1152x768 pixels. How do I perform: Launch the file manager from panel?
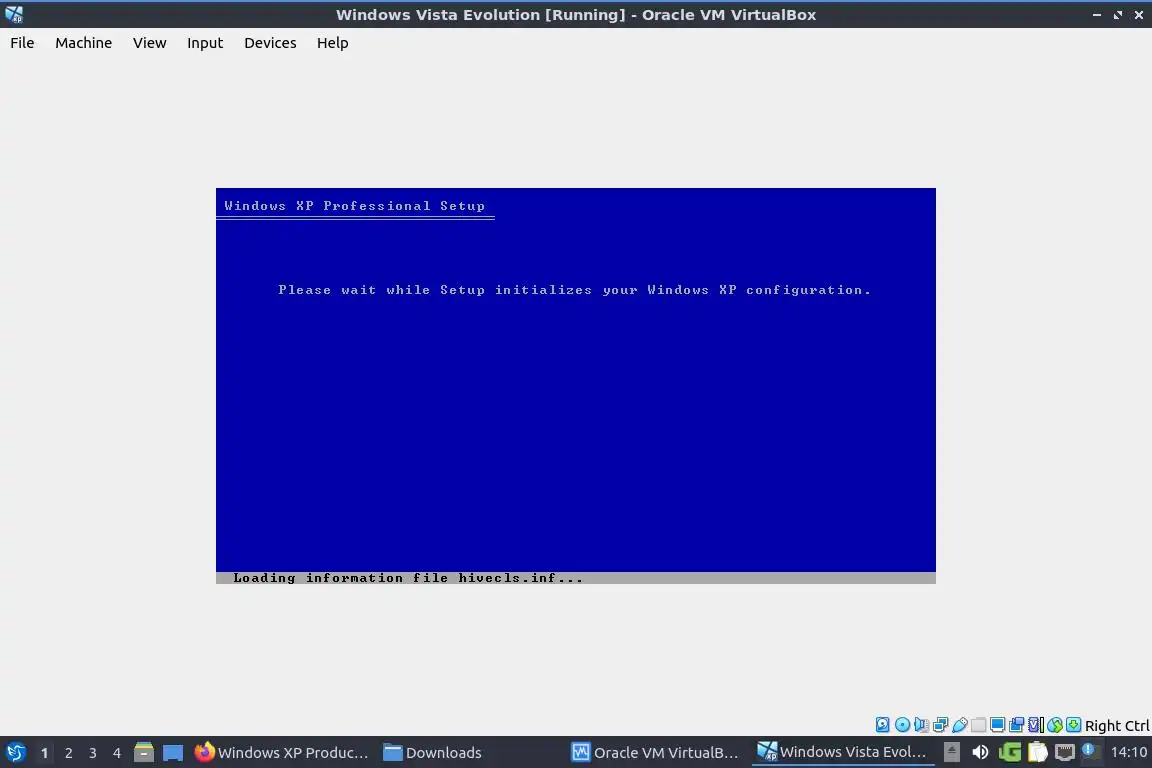144,753
